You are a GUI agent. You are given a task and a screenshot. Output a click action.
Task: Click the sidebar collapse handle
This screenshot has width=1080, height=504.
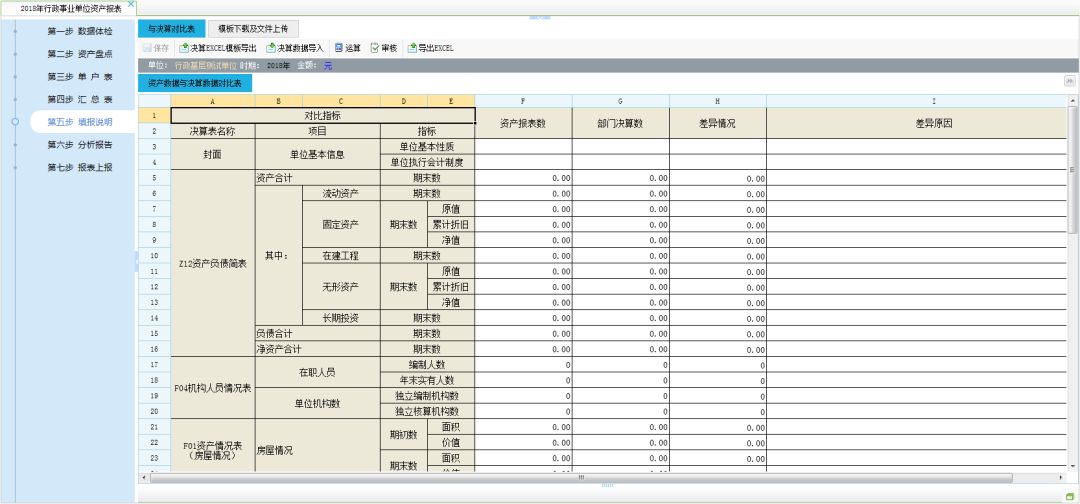point(136,261)
